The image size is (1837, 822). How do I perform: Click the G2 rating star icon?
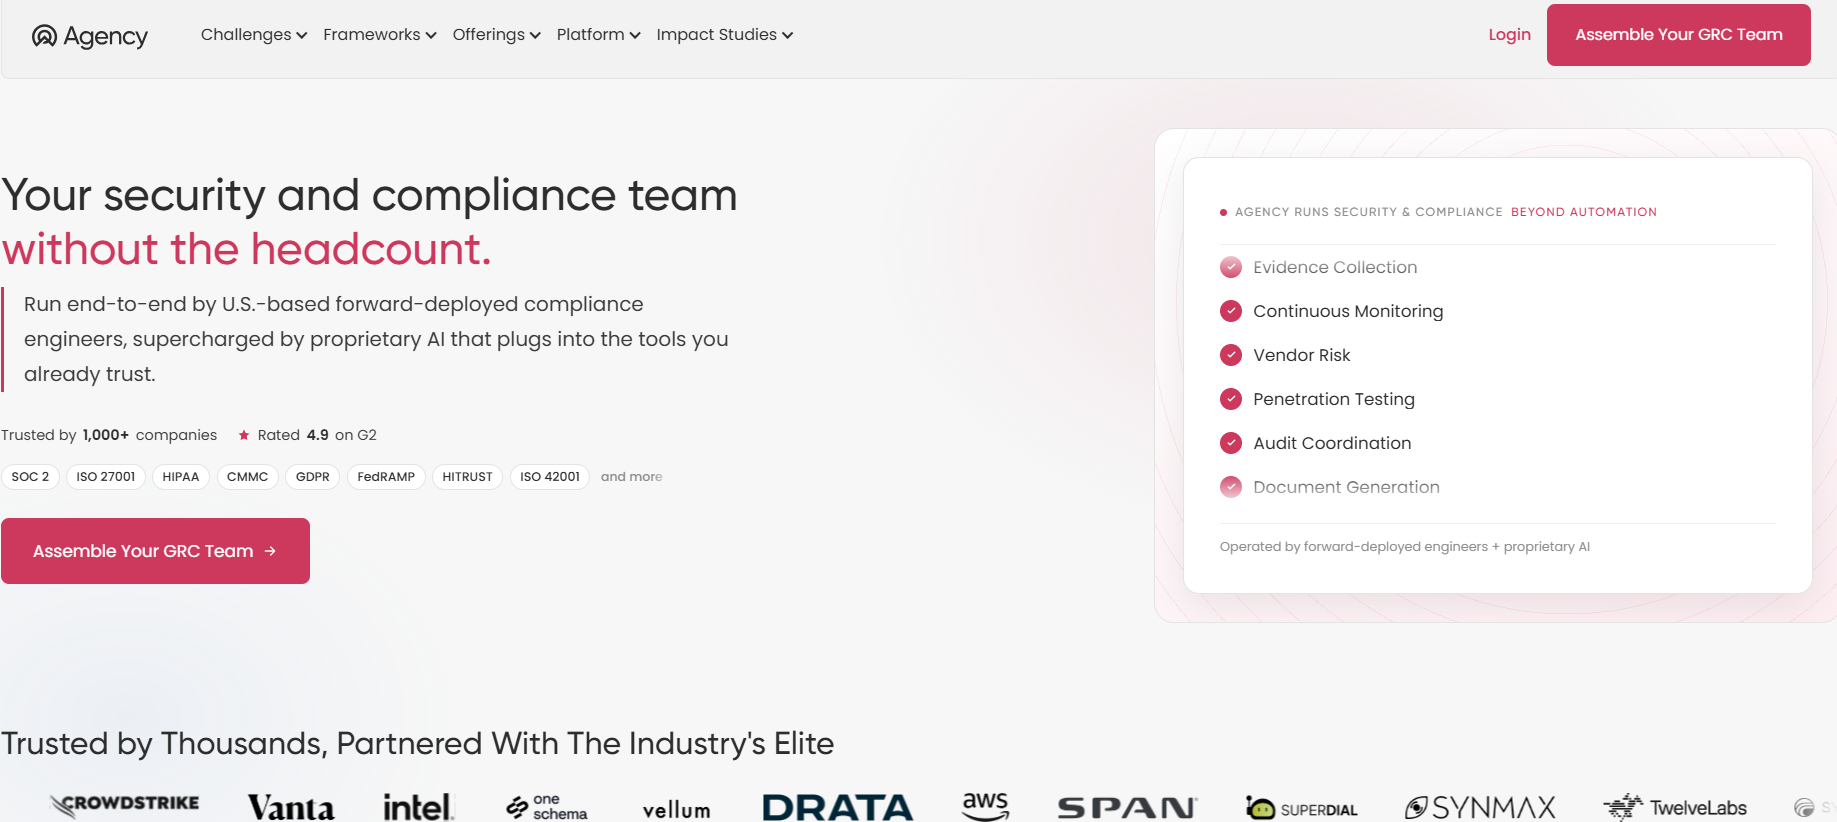click(244, 435)
